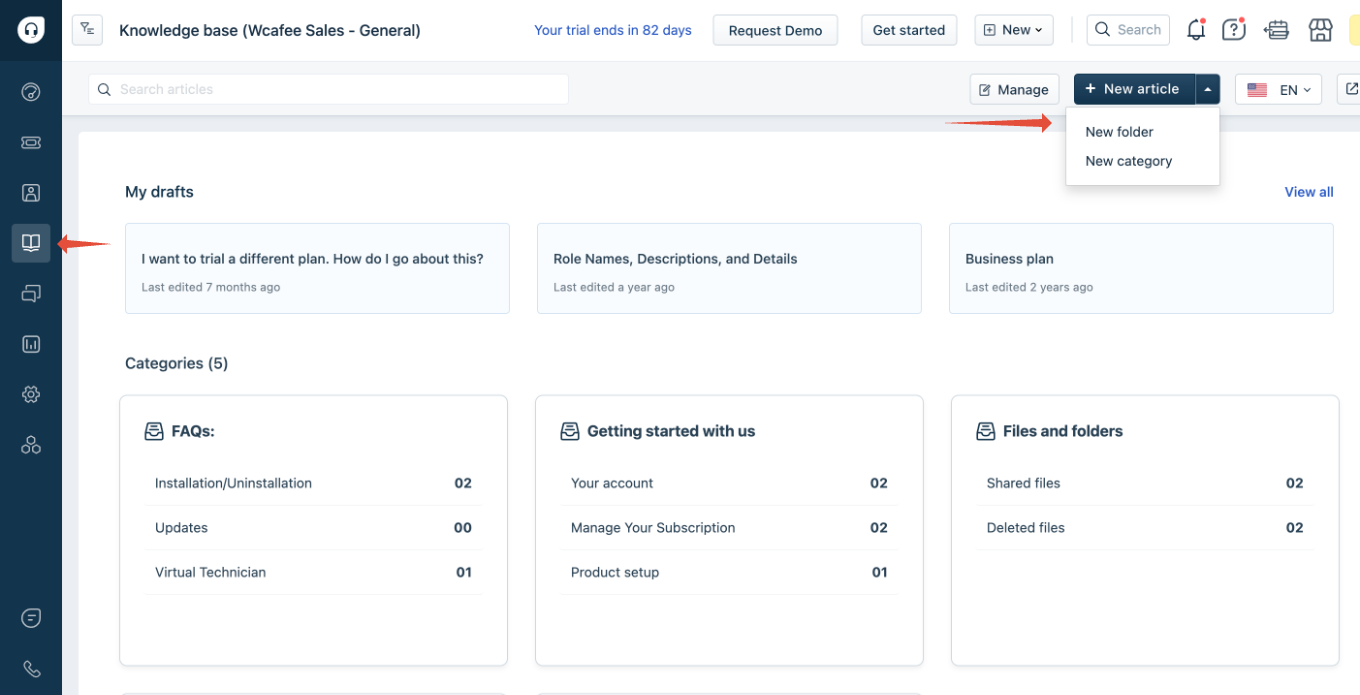Toggle the filter panel icon beside title

pos(87,30)
